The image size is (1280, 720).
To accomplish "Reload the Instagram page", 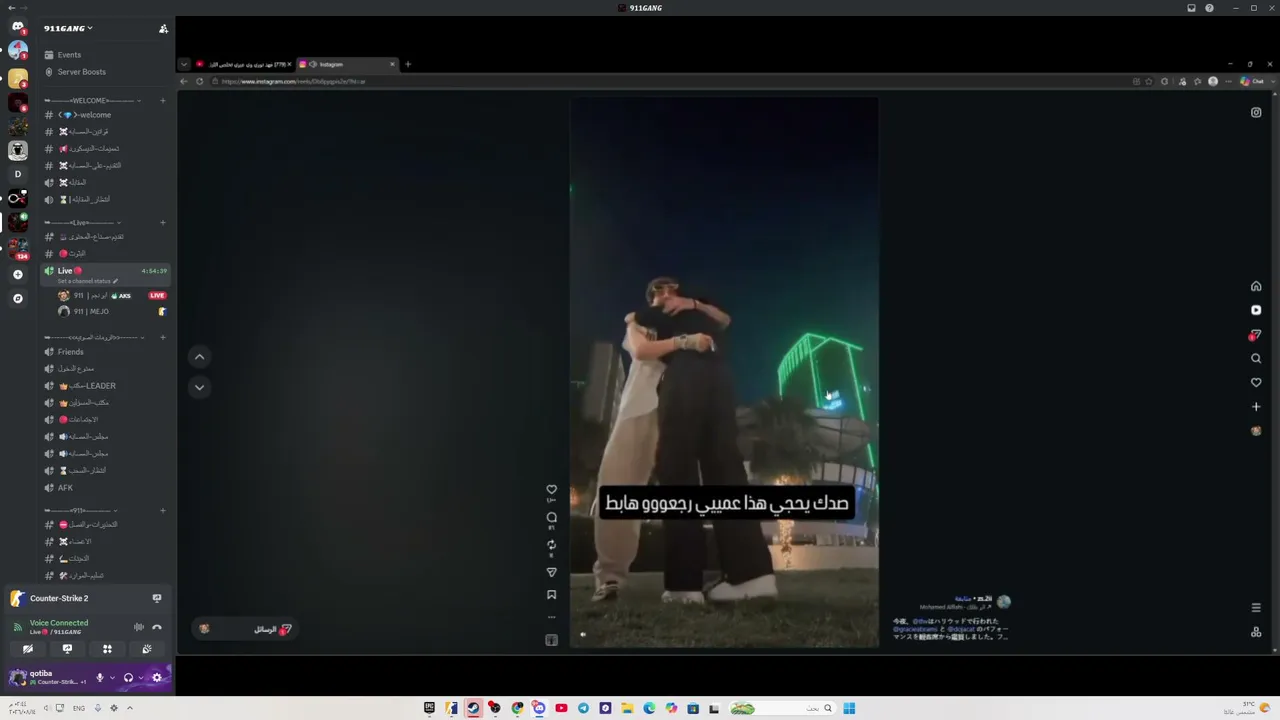I will [x=200, y=81].
